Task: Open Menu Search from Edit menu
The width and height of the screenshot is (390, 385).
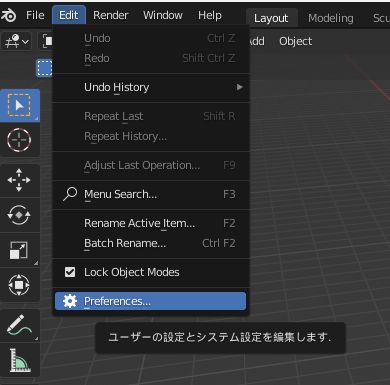Action: coord(151,194)
